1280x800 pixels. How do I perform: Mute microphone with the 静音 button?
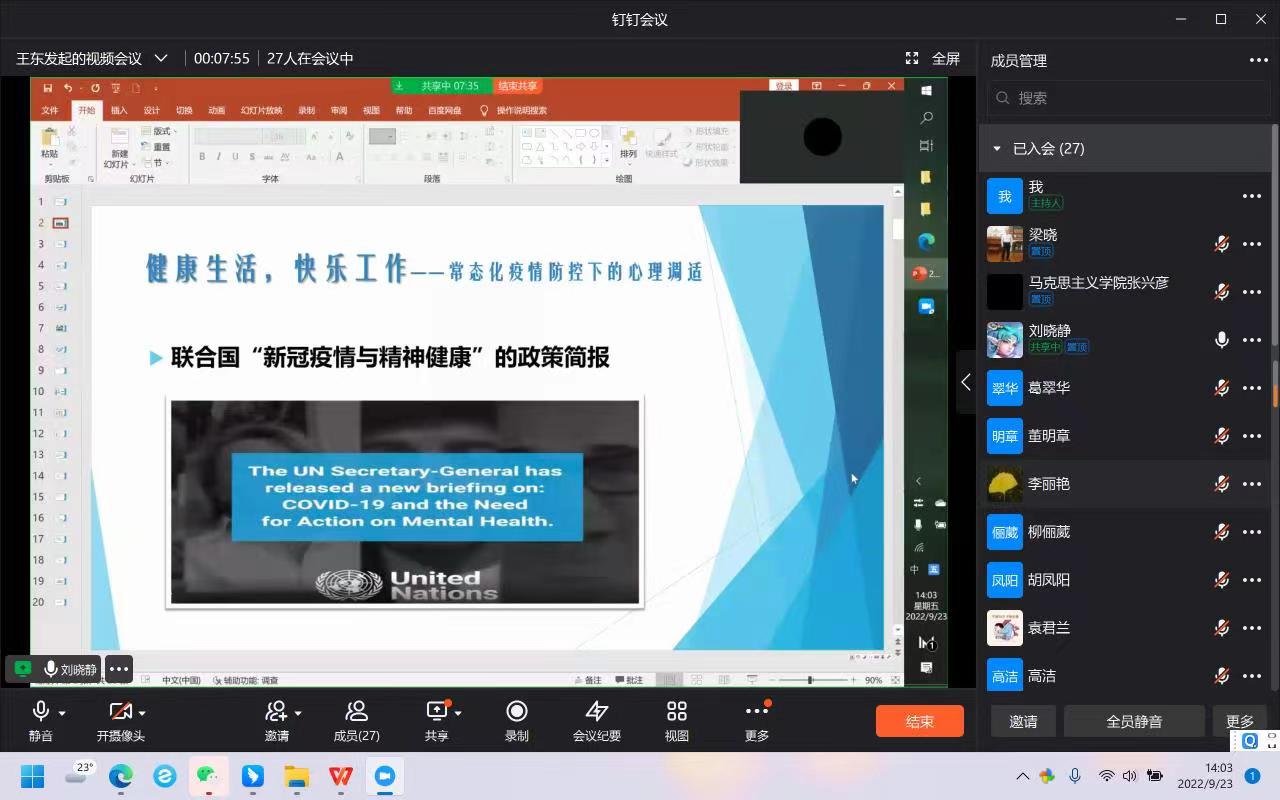tap(41, 720)
